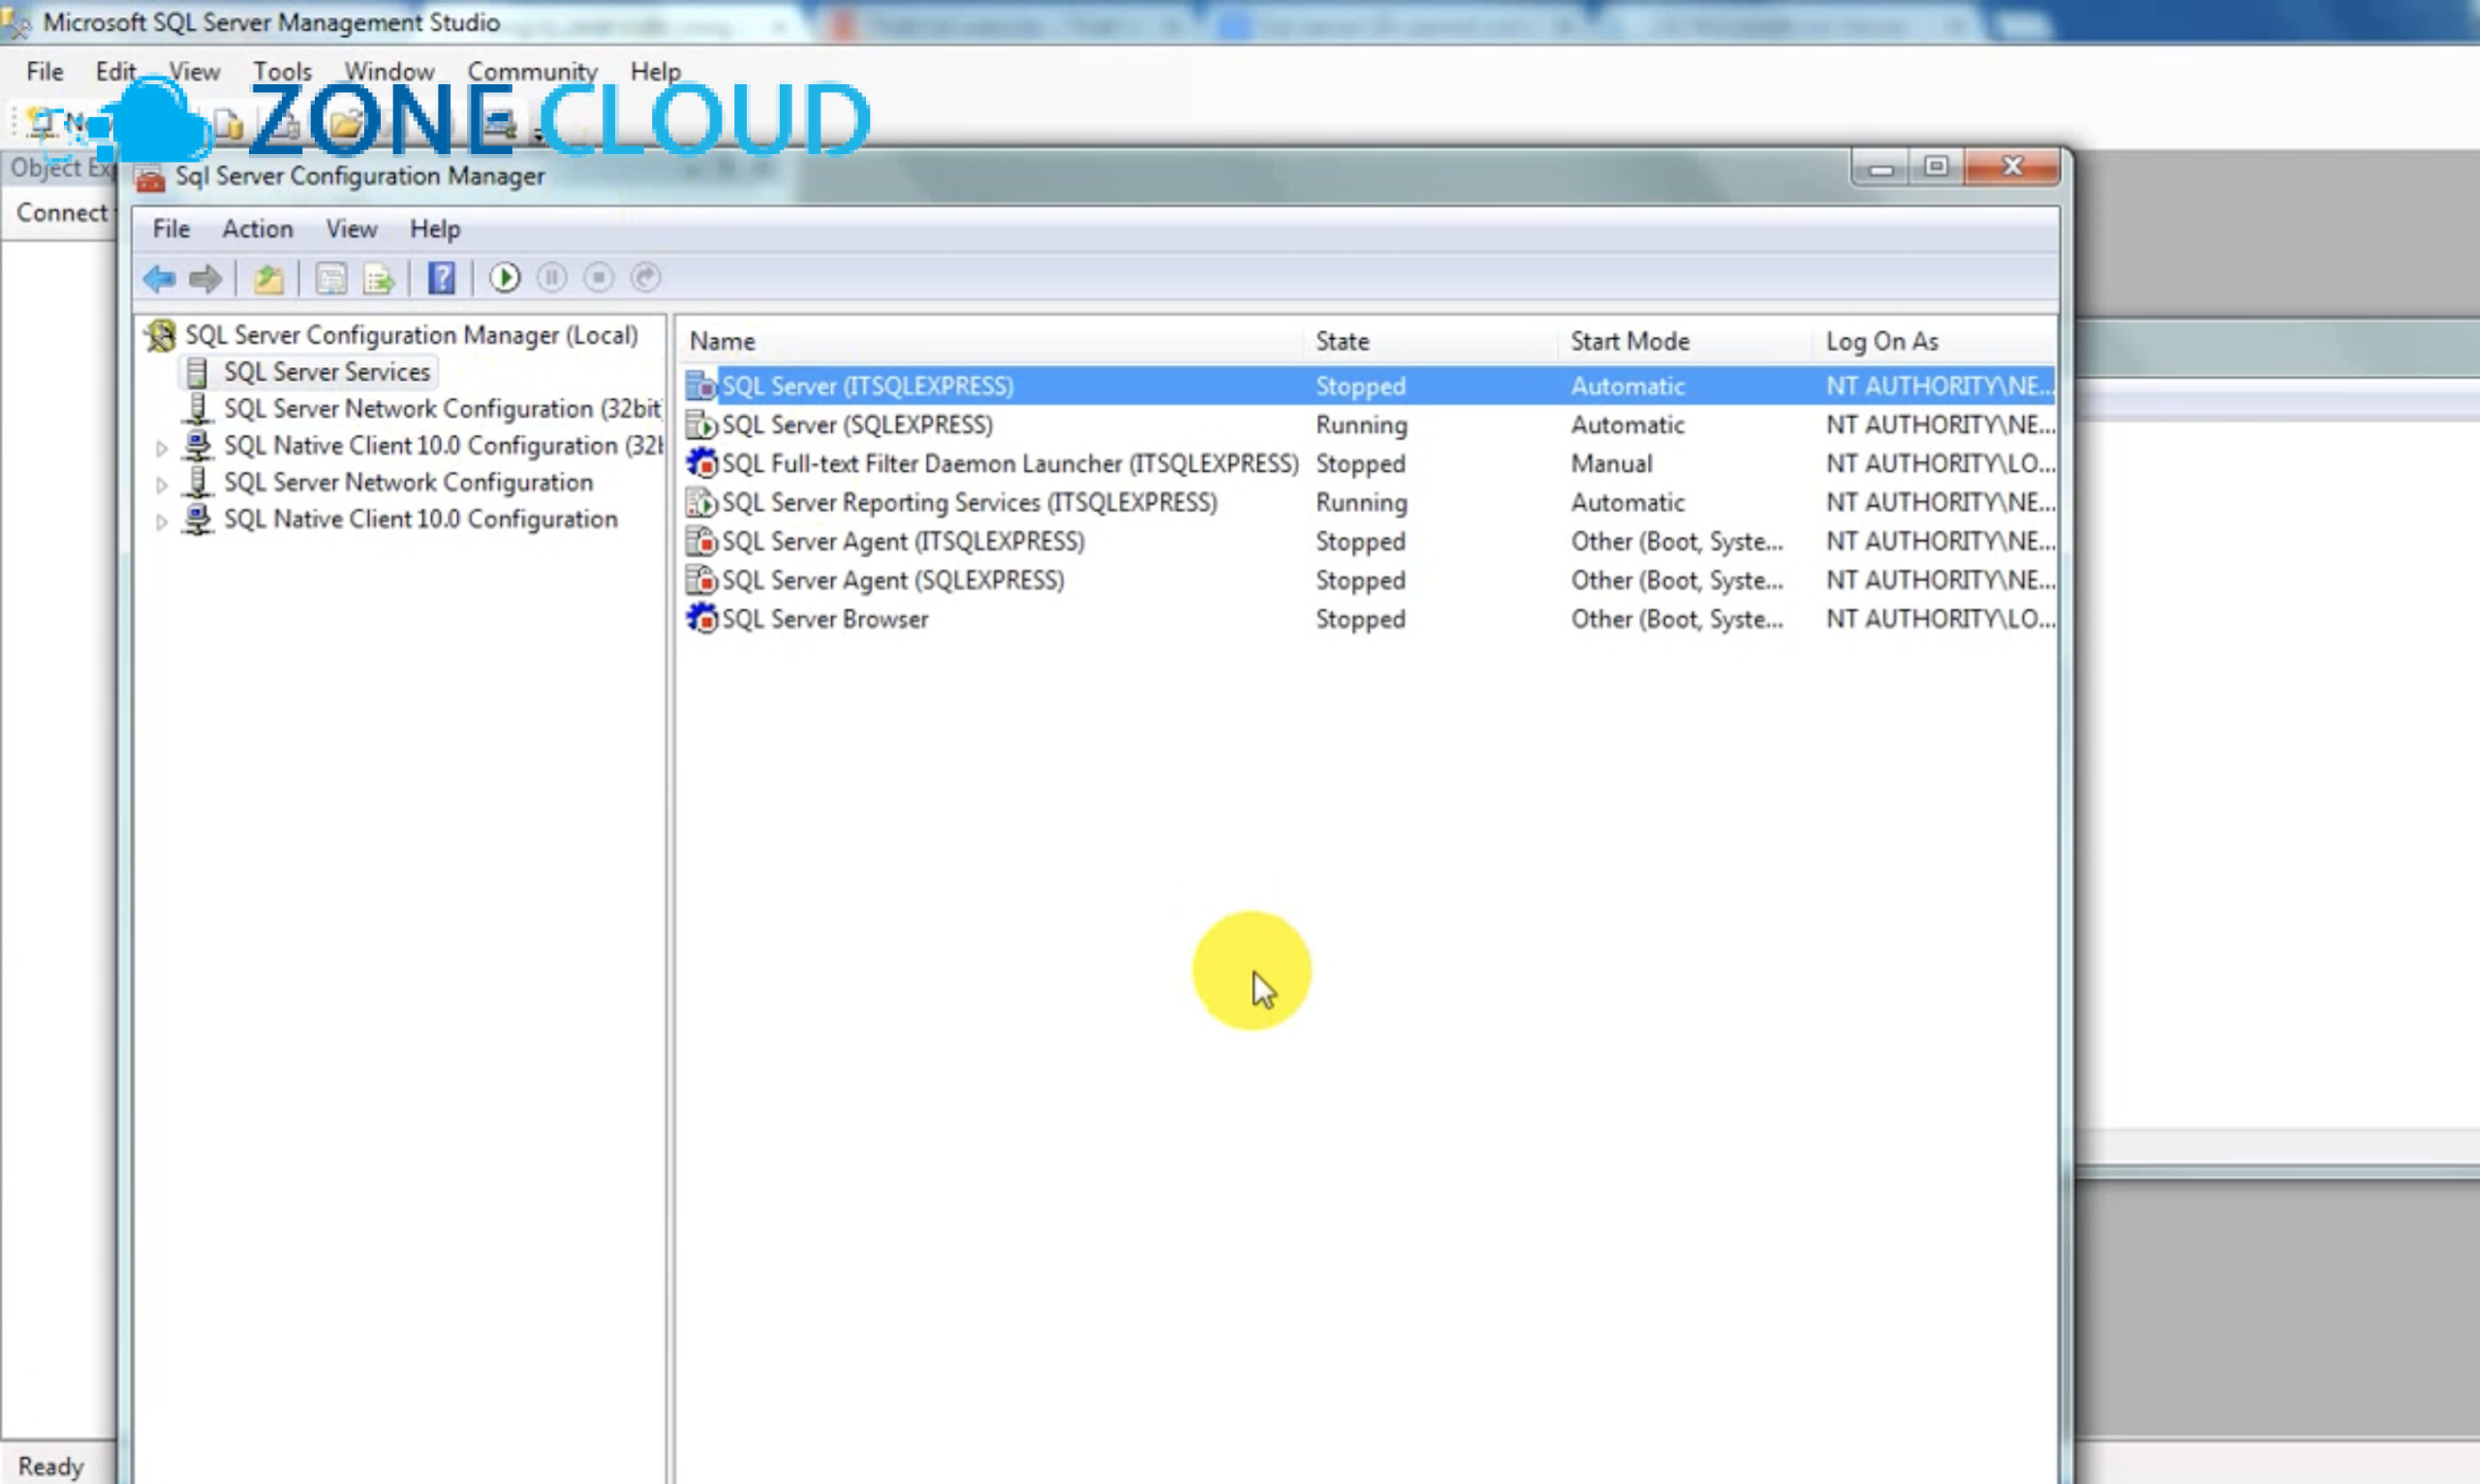Open the Properties toolbar icon
Image resolution: width=2480 pixels, height=1484 pixels.
click(331, 278)
